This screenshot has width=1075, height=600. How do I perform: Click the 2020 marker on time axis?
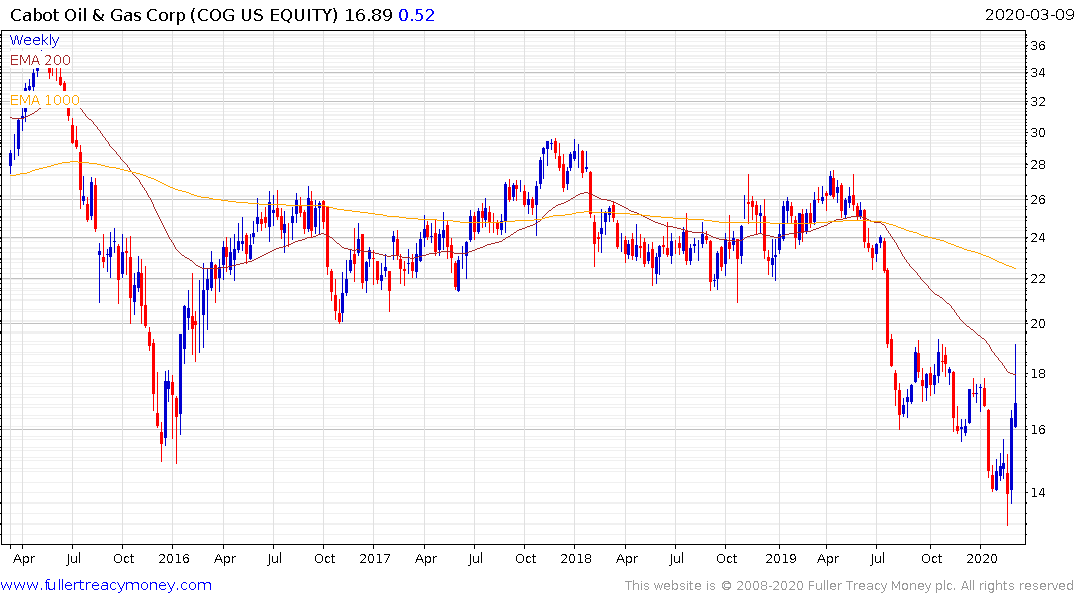click(x=981, y=558)
